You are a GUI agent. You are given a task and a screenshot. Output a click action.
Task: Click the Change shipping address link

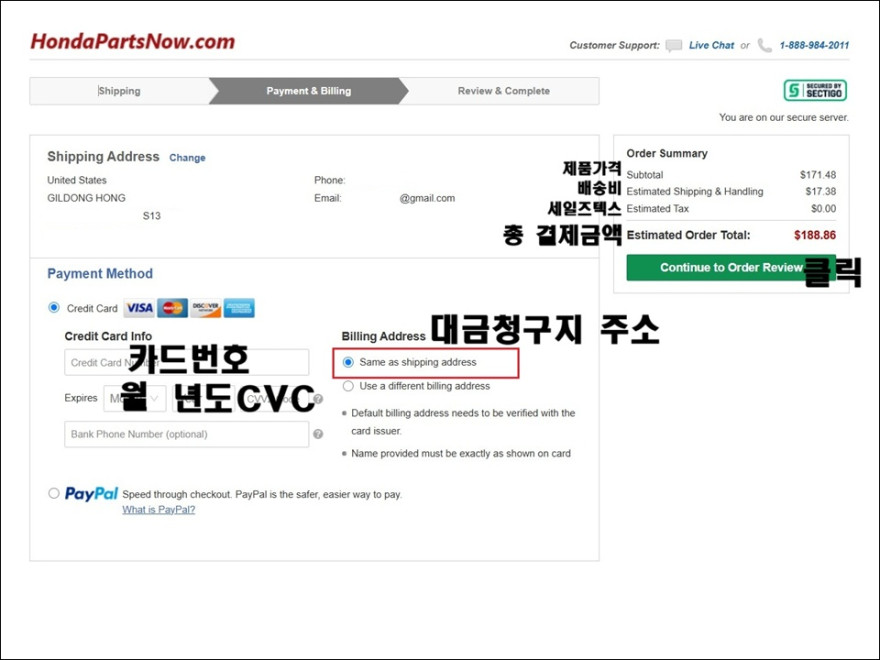point(187,158)
